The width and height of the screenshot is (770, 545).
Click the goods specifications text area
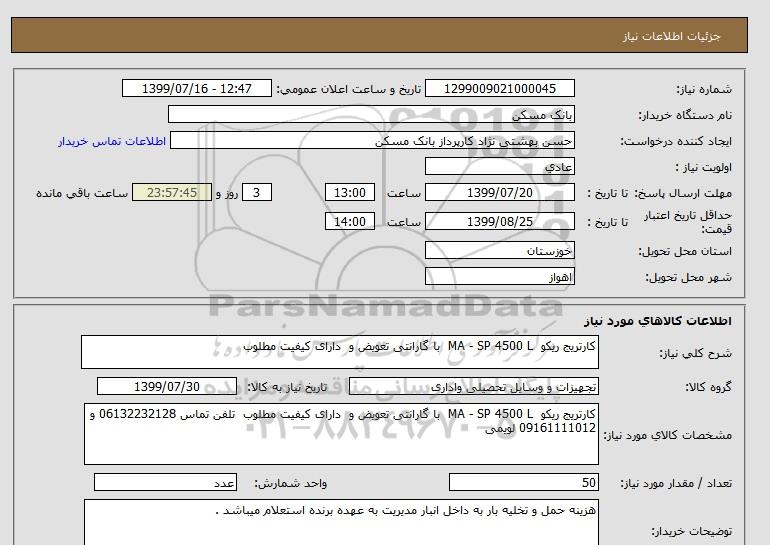pos(340,433)
